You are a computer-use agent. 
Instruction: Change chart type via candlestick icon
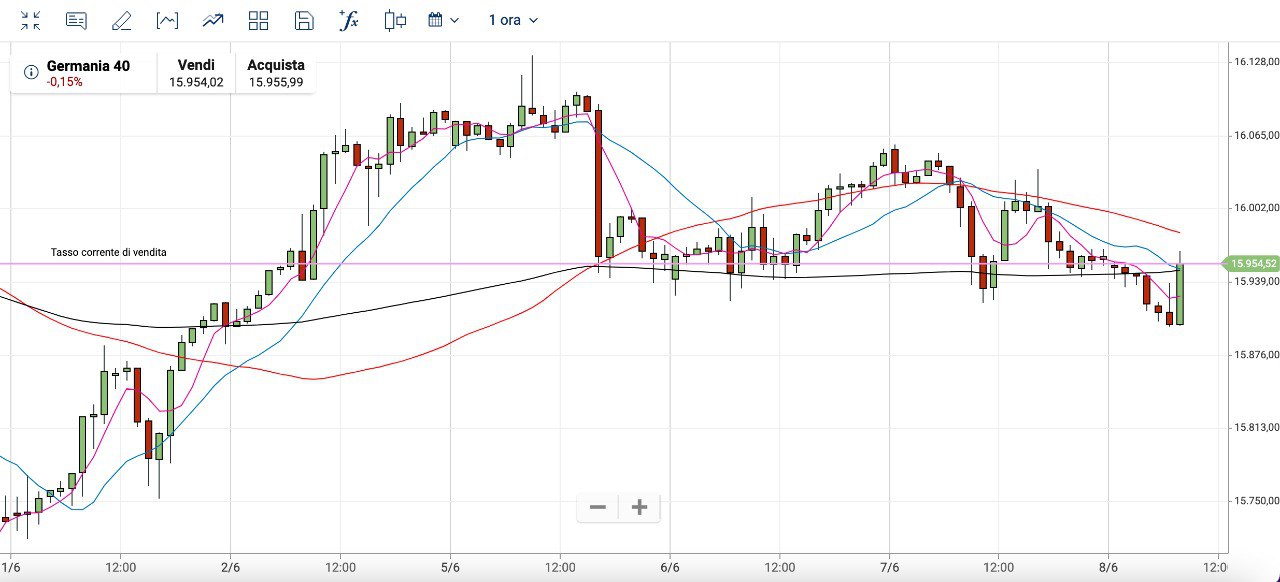395,20
